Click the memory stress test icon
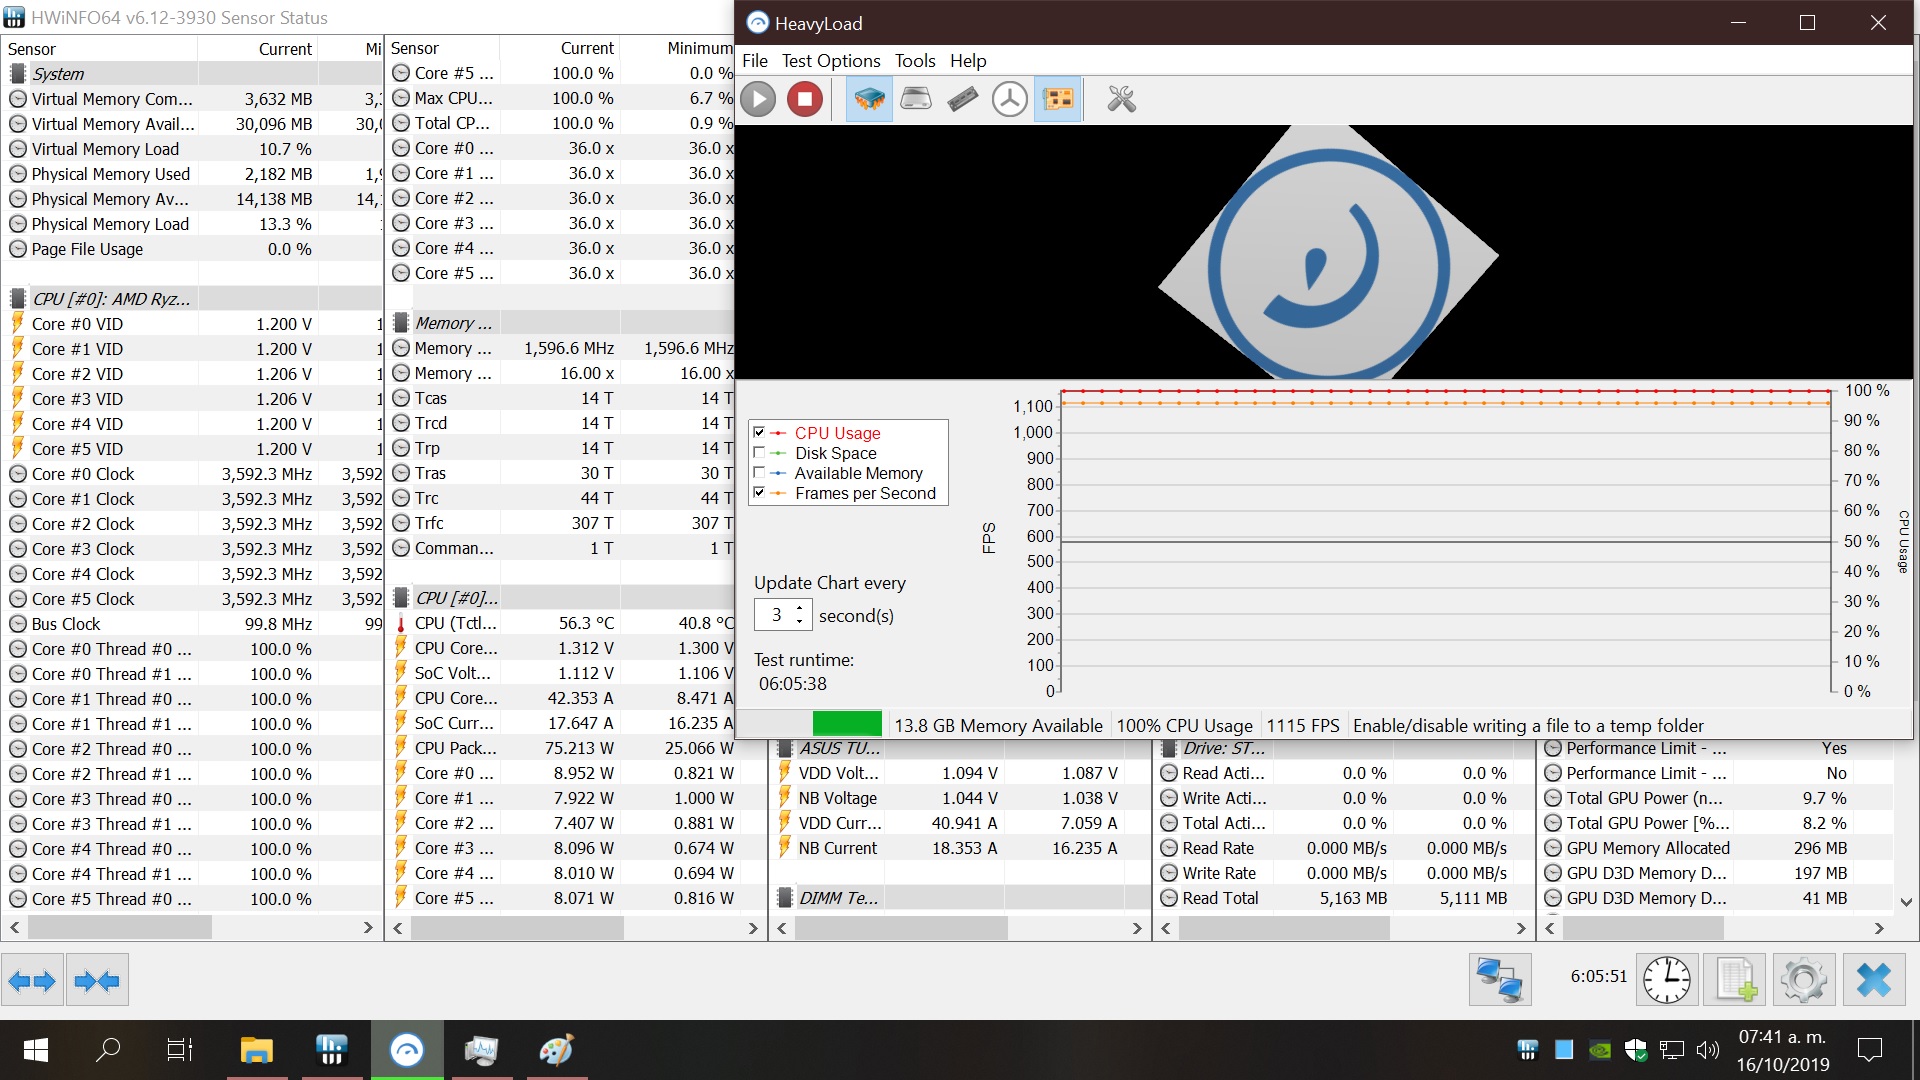 coord(963,98)
